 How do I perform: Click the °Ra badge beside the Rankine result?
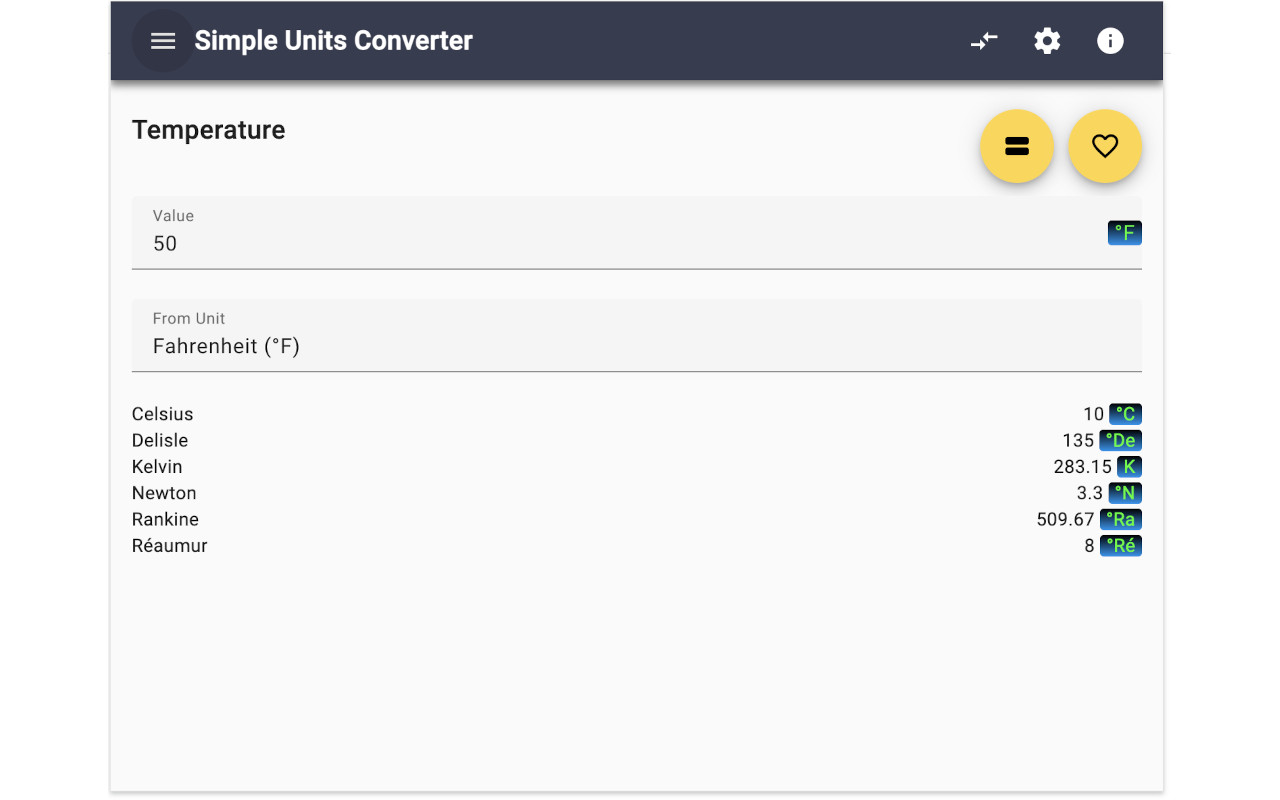coord(1120,519)
